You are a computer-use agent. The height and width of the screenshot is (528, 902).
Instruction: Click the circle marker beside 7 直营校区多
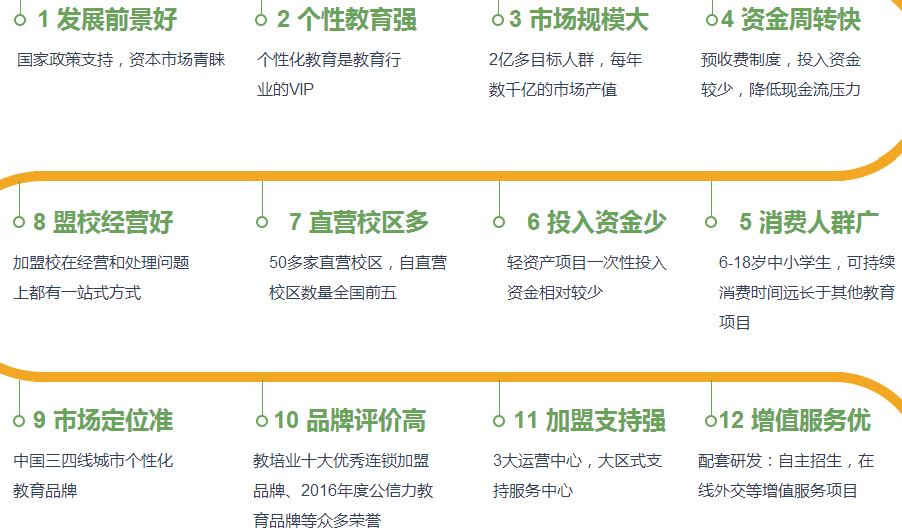click(262, 222)
